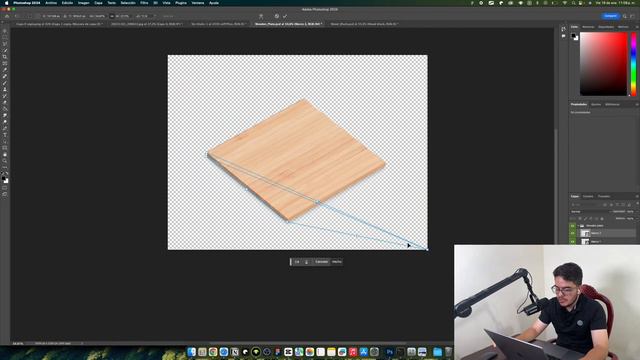Select the Hand tool
The image size is (640, 360).
5,155
